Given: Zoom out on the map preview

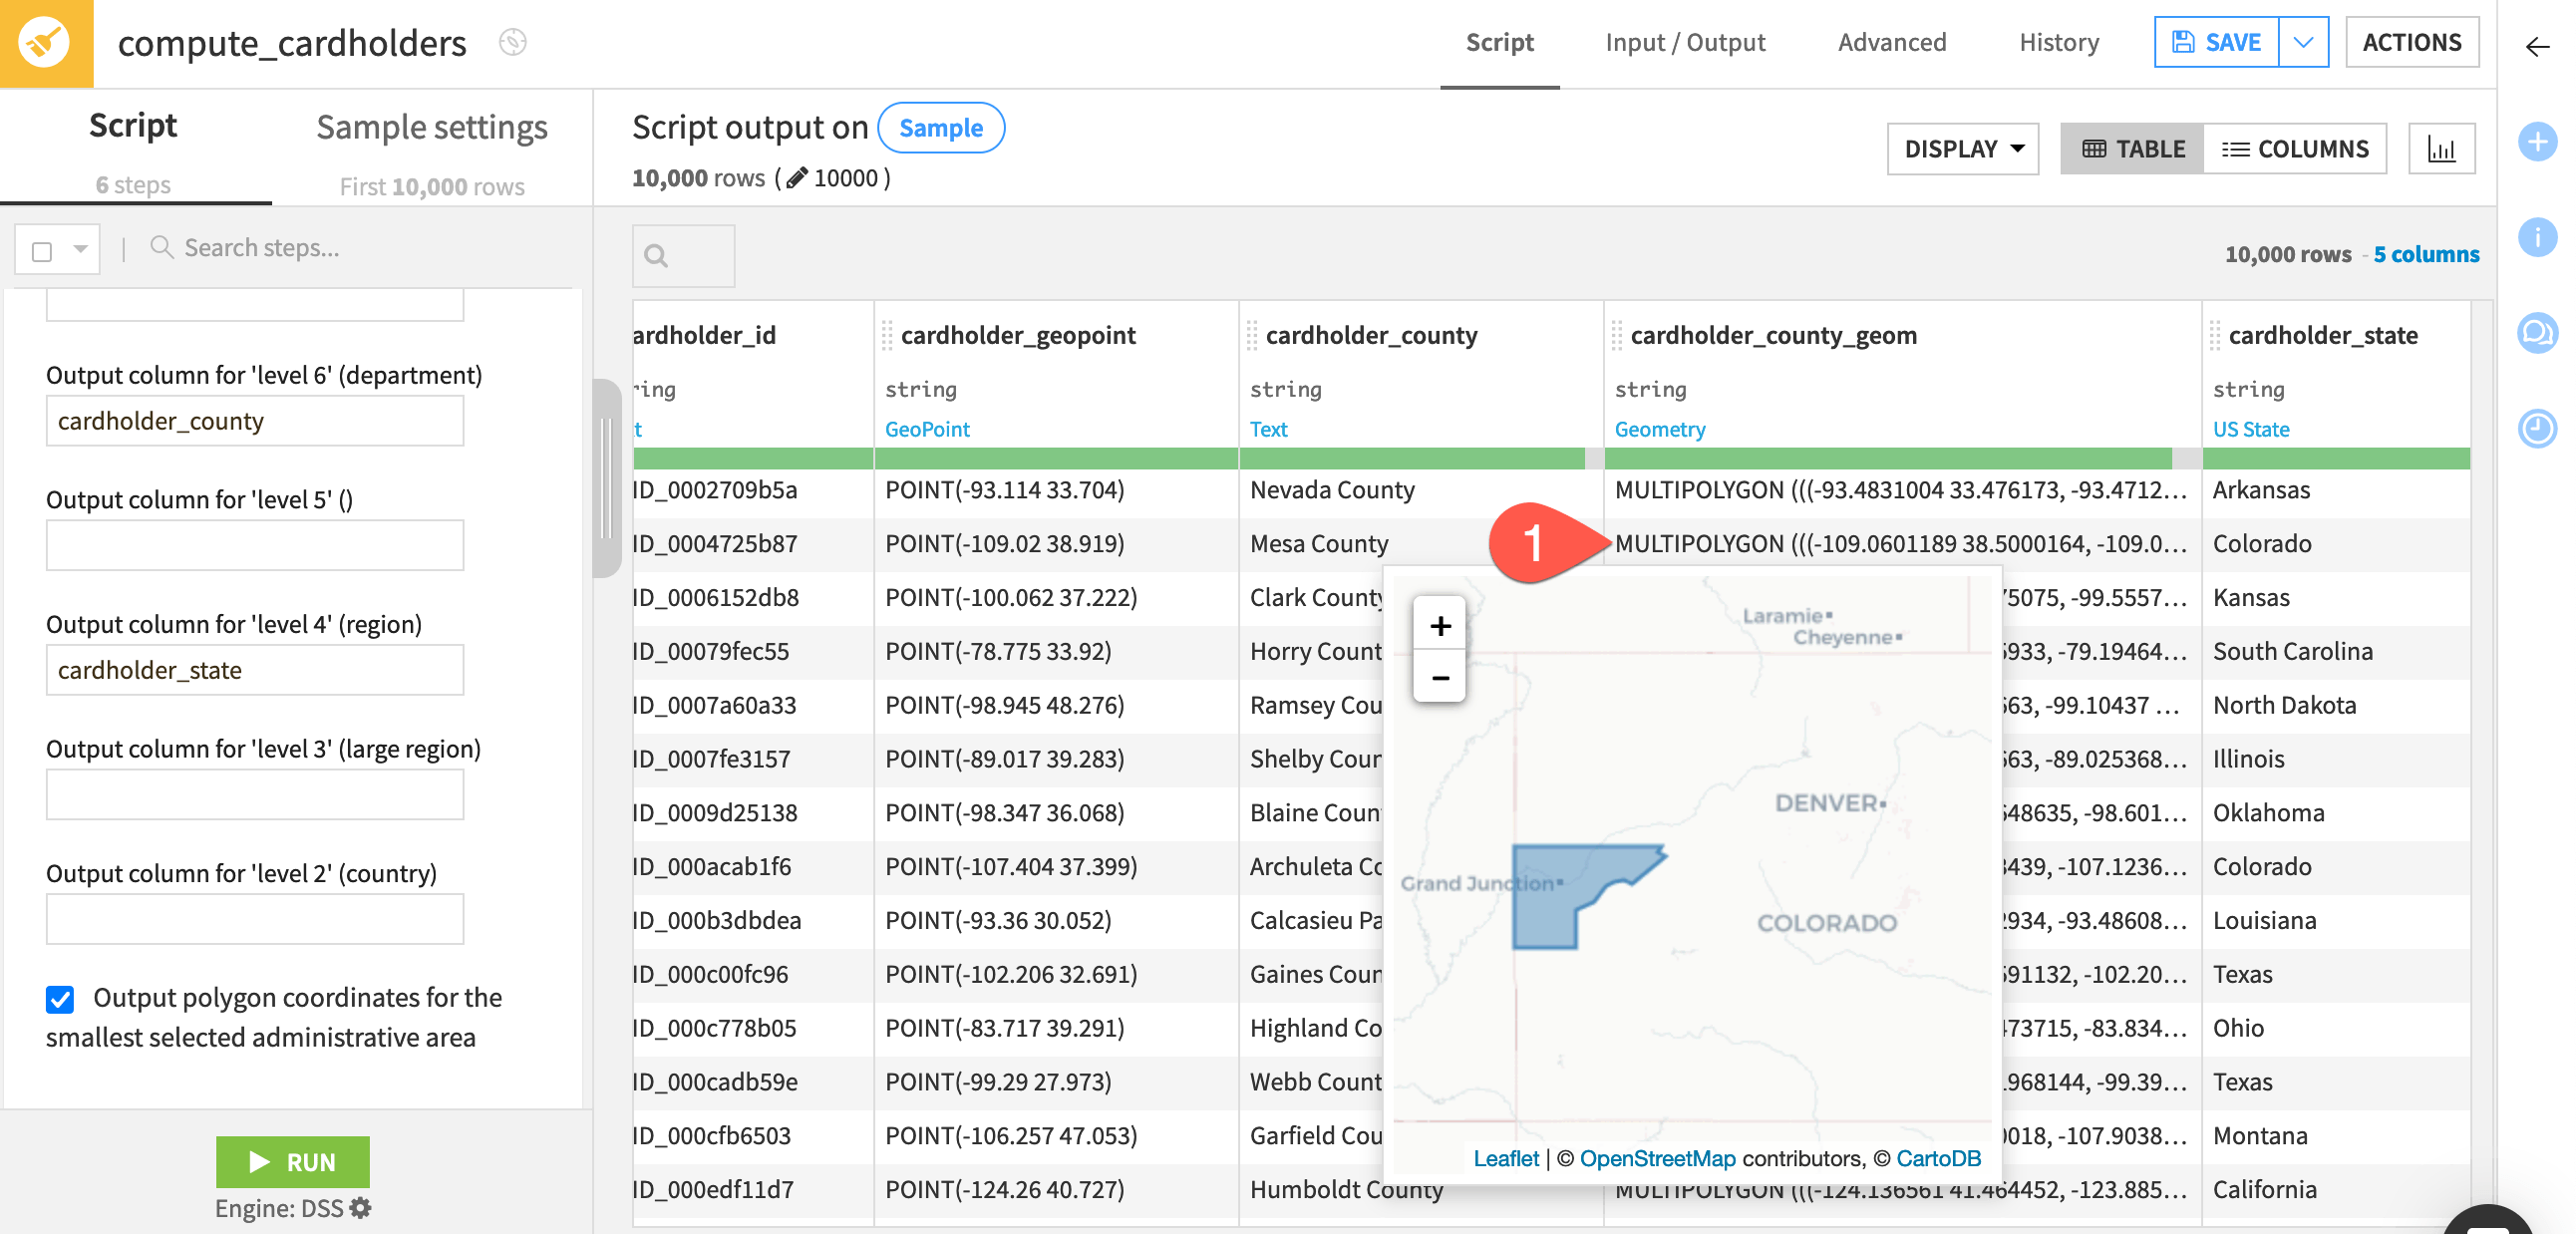Looking at the screenshot, I should pos(1439,677).
